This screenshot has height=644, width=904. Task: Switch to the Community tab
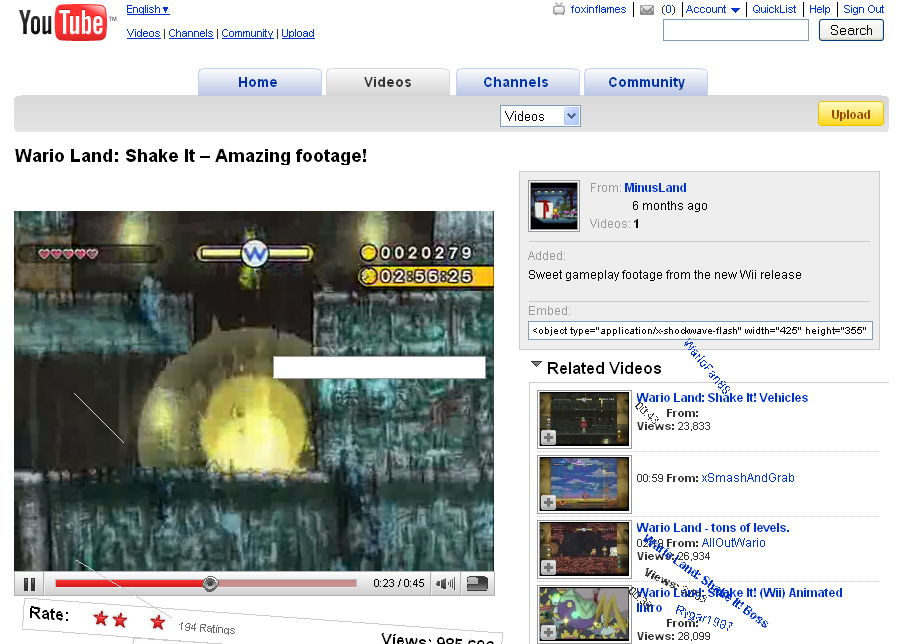[x=646, y=82]
